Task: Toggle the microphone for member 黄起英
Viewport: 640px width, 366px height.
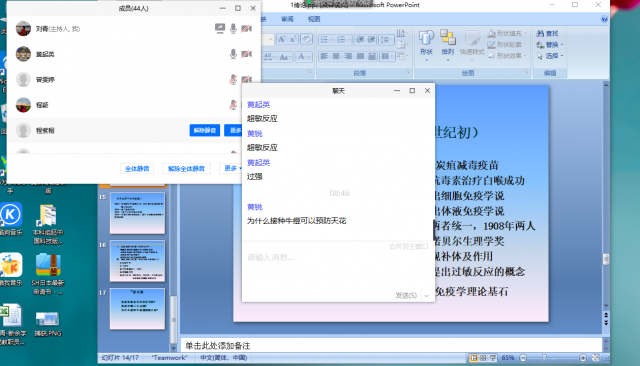Action: pyautogui.click(x=233, y=54)
